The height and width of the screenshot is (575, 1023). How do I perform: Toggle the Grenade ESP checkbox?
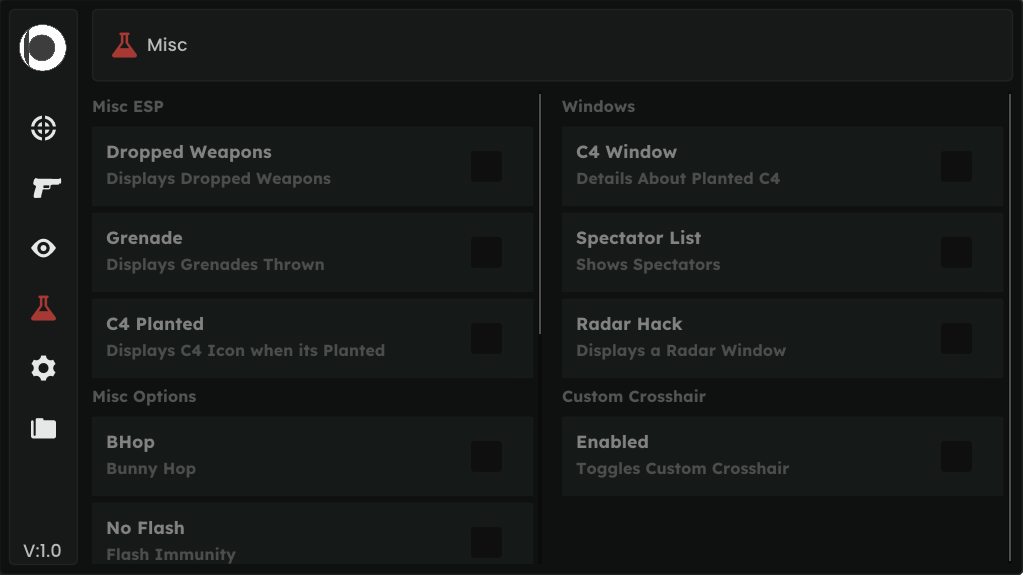point(486,253)
